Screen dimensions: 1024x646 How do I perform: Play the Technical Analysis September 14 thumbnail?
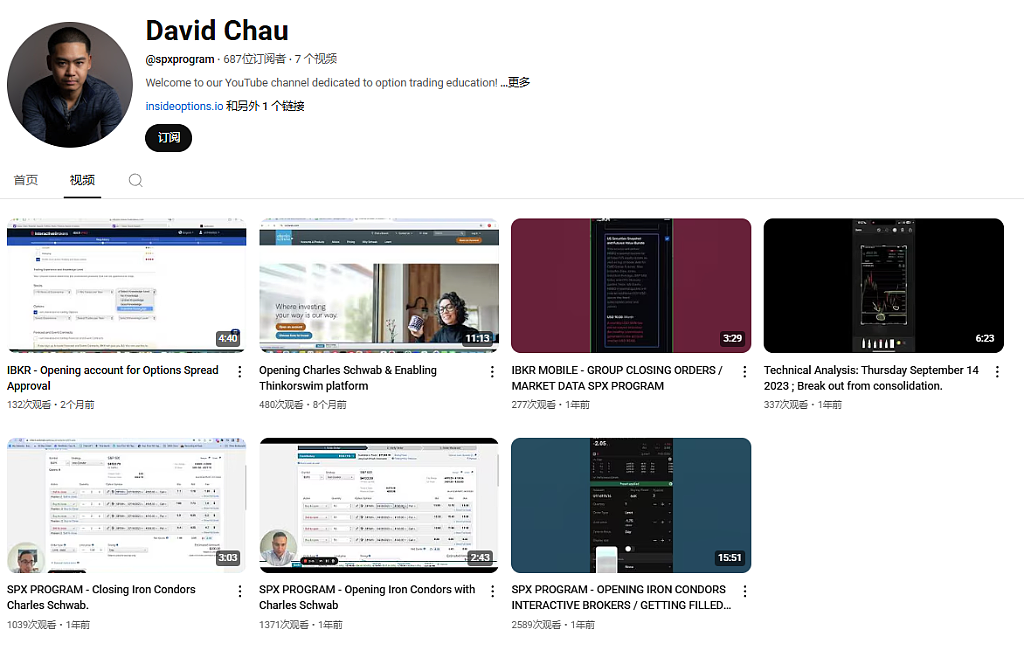[884, 285]
